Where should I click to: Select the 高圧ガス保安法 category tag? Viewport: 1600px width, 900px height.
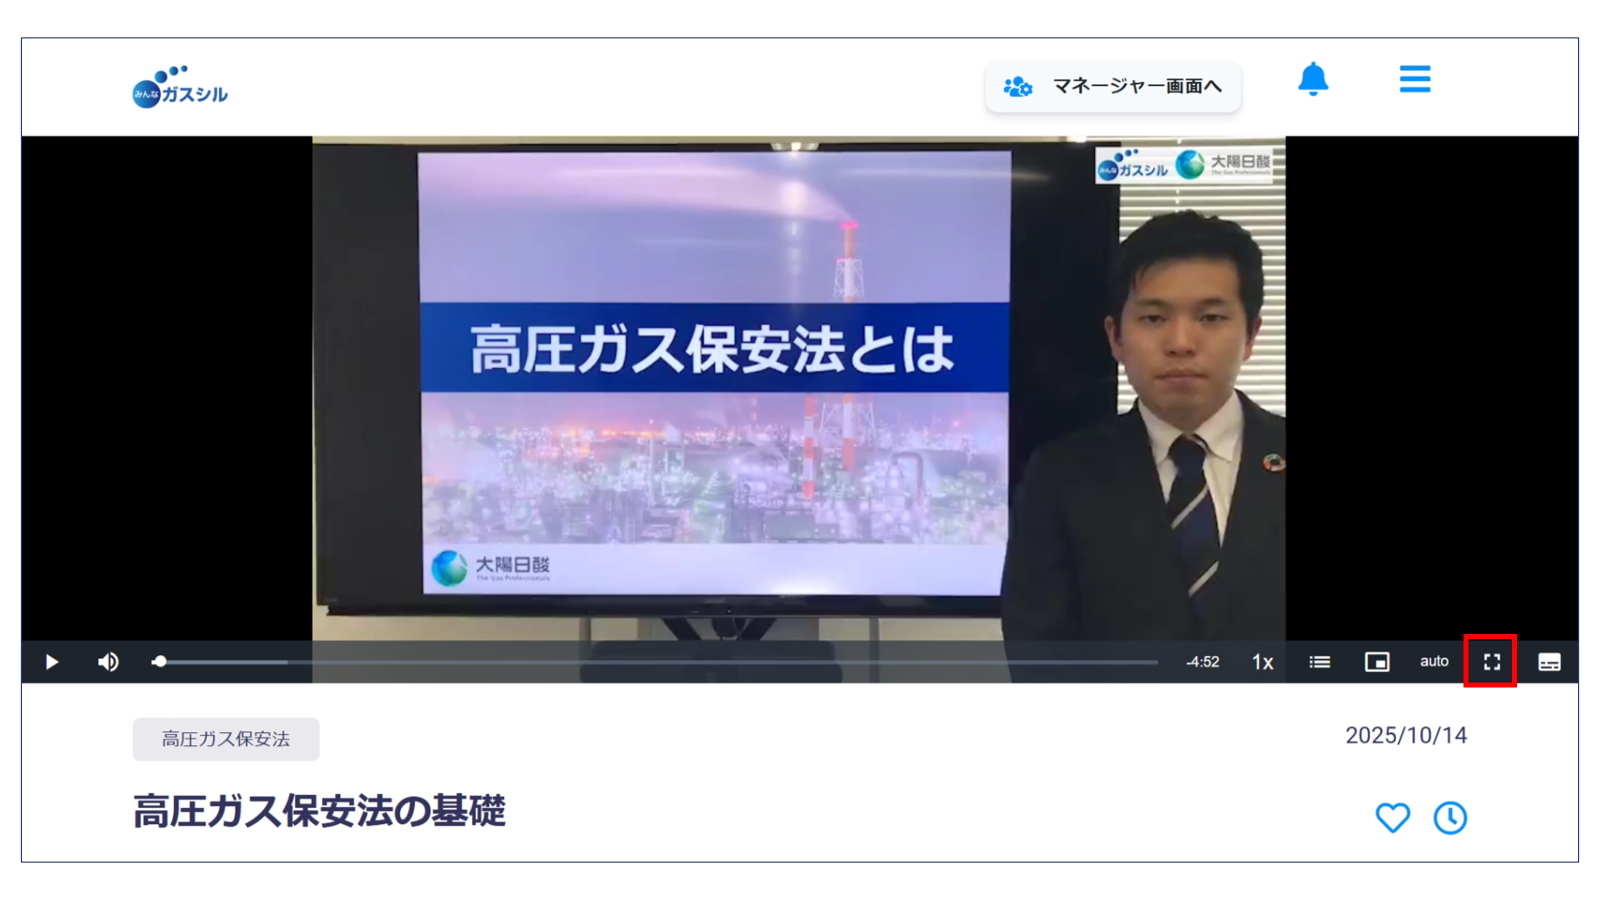(x=226, y=740)
